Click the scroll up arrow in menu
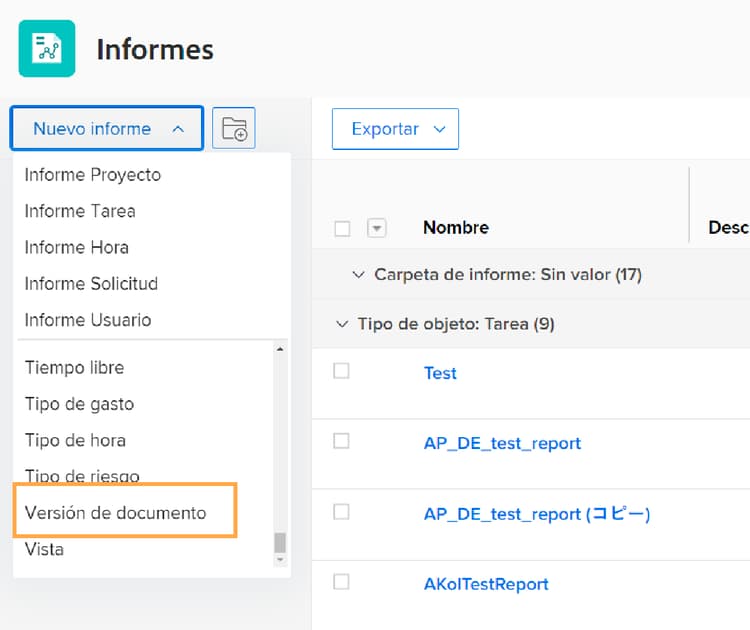This screenshot has width=750, height=630. 280,349
